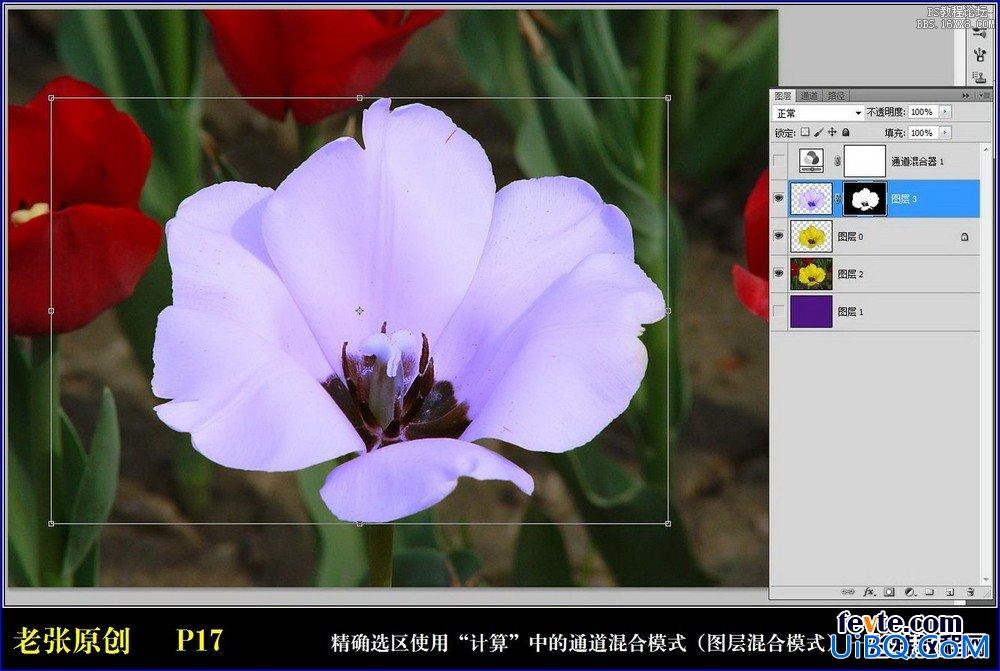
Task: Enable lock image pixels brush icon
Action: [x=819, y=132]
